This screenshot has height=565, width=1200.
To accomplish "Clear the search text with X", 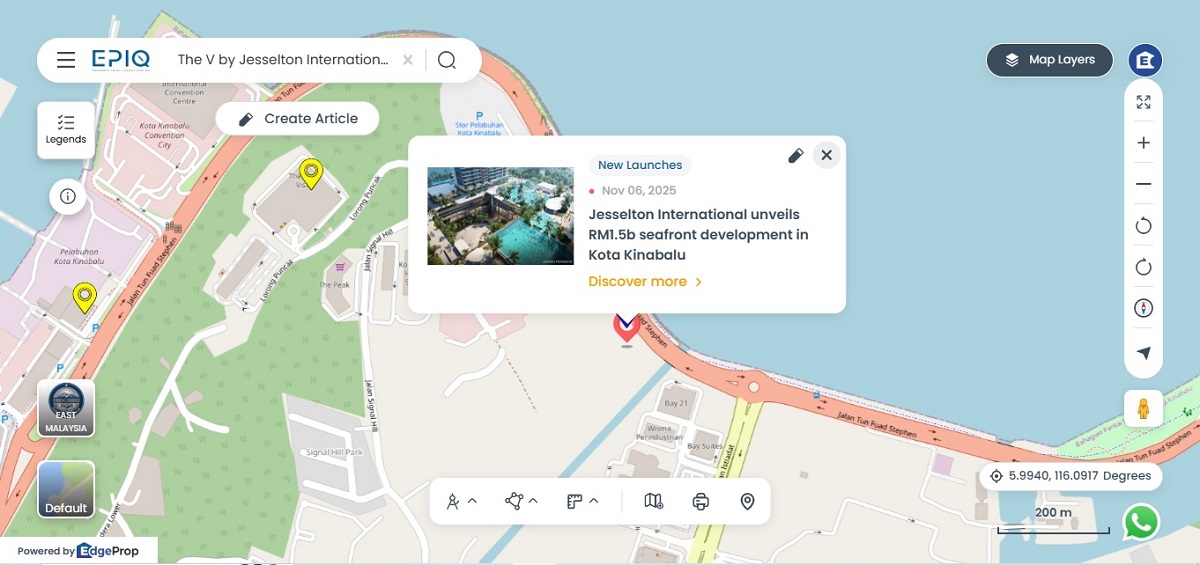I will [407, 60].
